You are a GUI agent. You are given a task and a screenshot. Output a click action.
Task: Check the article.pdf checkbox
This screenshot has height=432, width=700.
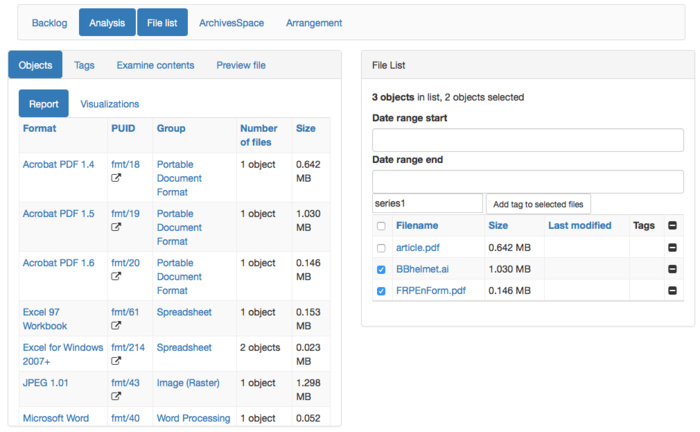[x=380, y=247]
